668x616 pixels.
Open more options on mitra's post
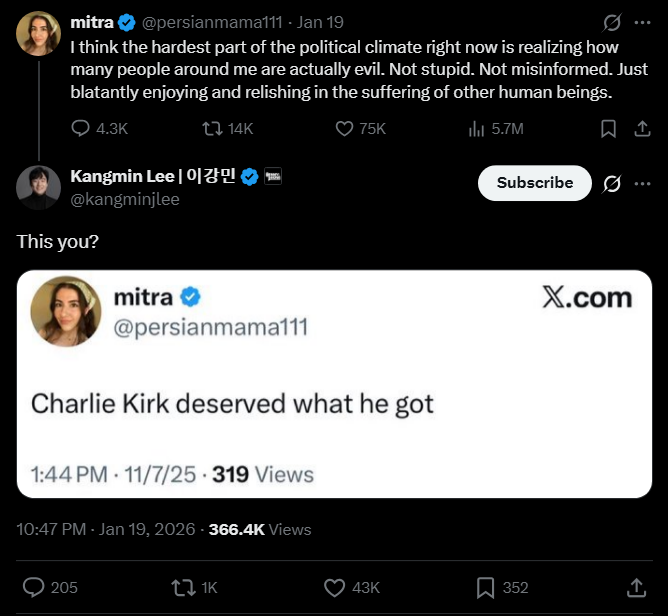[642, 20]
